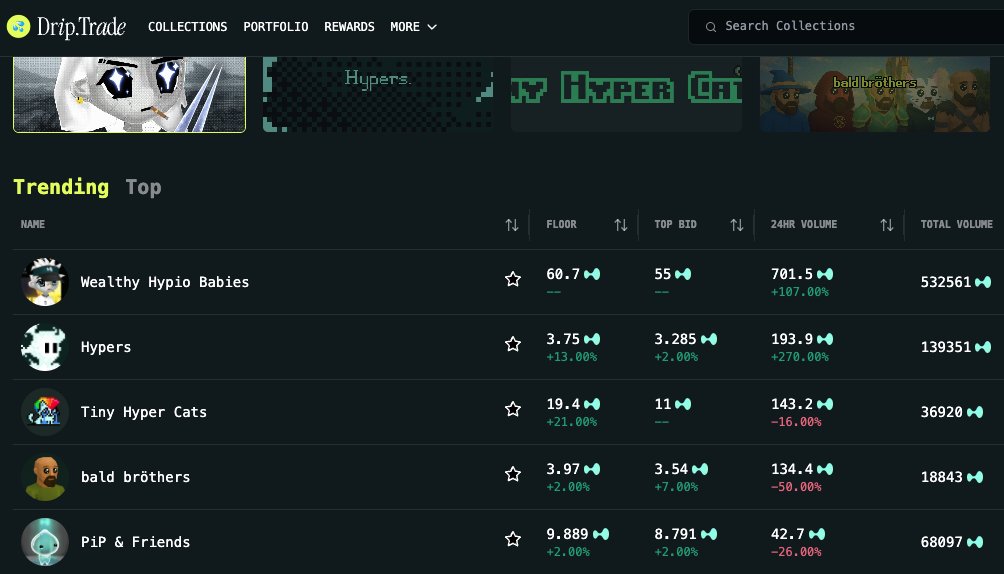Favorite Tiny Hyper Cats with star
This screenshot has width=1004, height=574.
coord(513,409)
